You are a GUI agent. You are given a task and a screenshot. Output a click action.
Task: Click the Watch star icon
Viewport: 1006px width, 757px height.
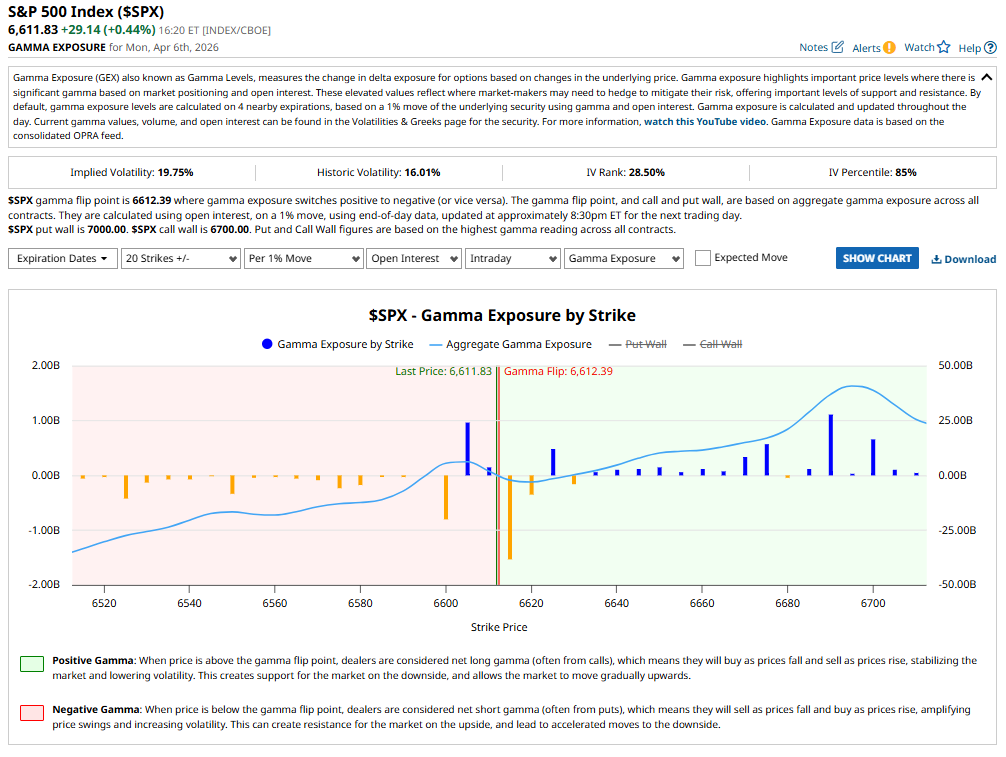[942, 47]
